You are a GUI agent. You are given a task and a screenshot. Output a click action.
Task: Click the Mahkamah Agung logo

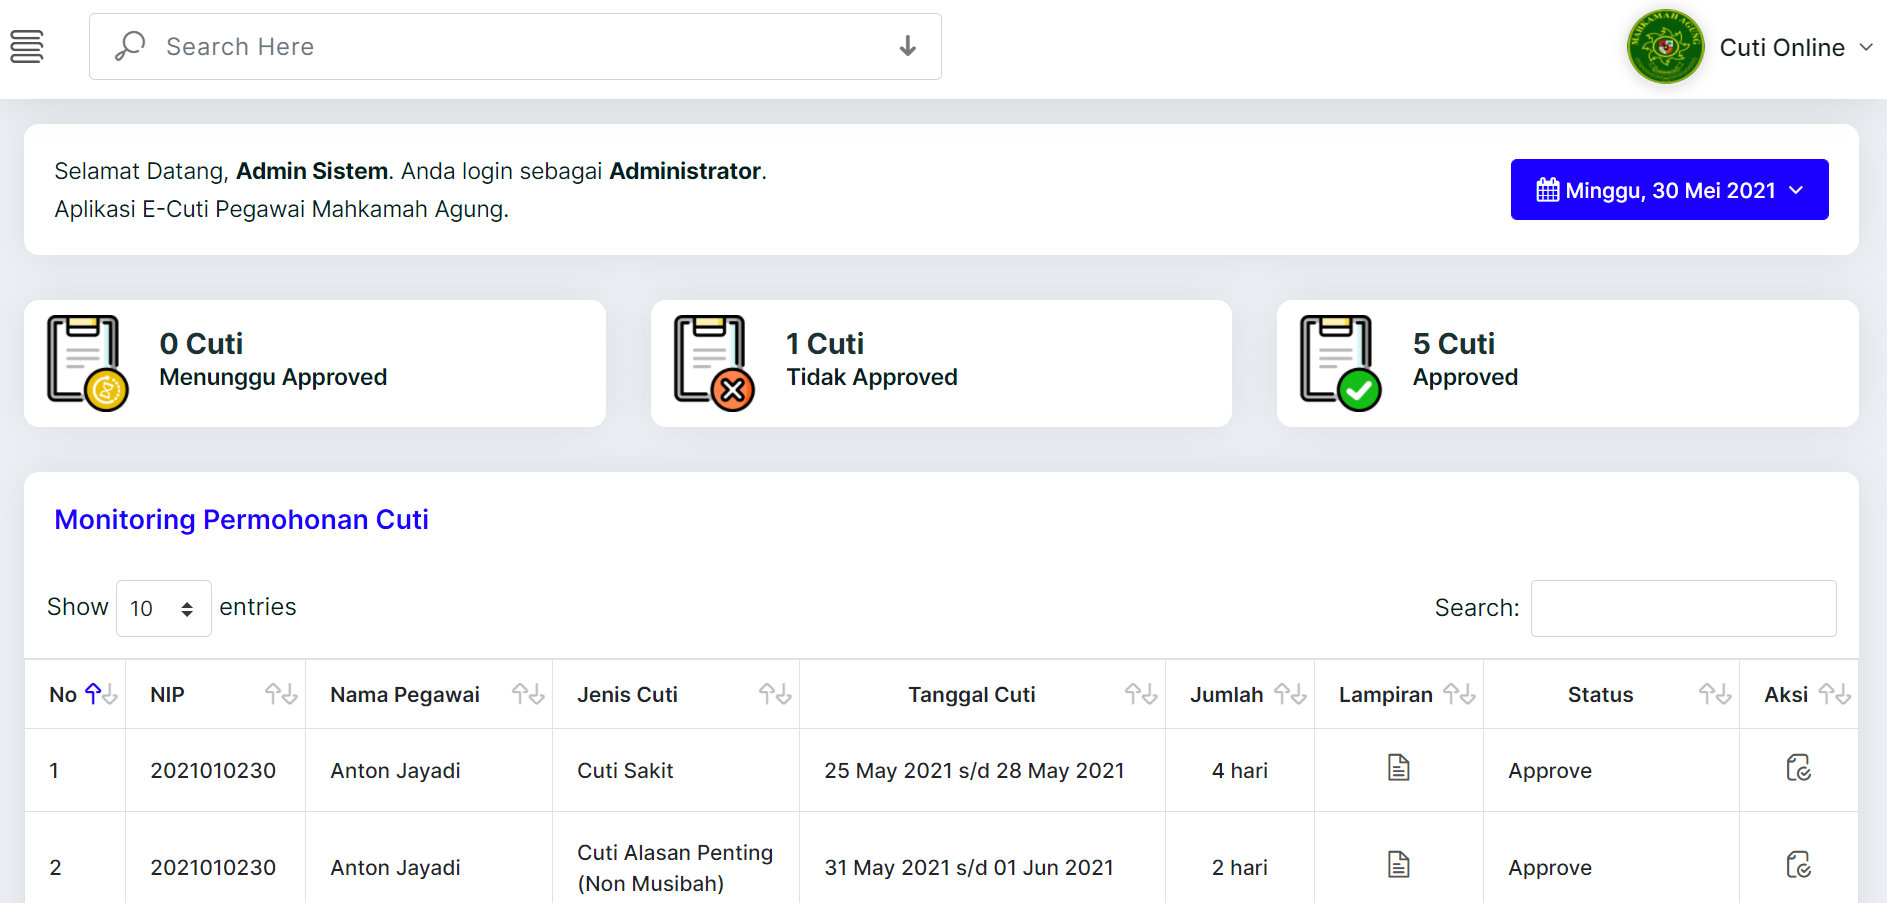[1664, 46]
